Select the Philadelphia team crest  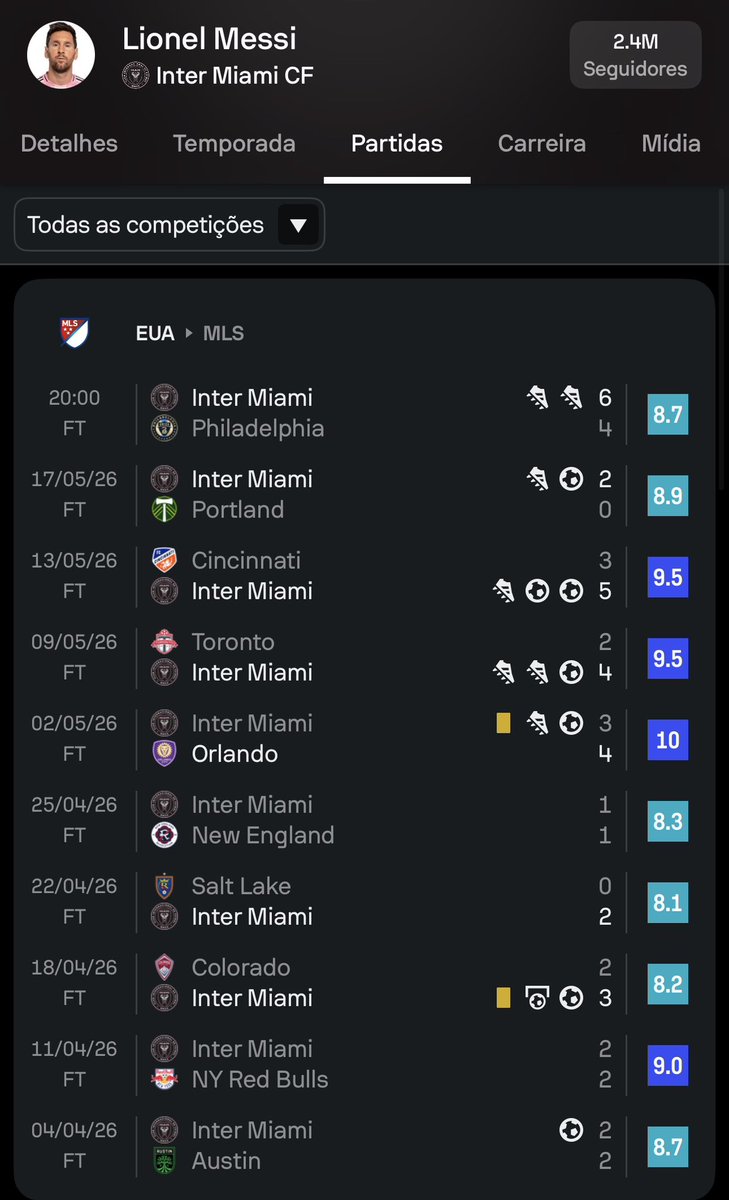point(164,428)
